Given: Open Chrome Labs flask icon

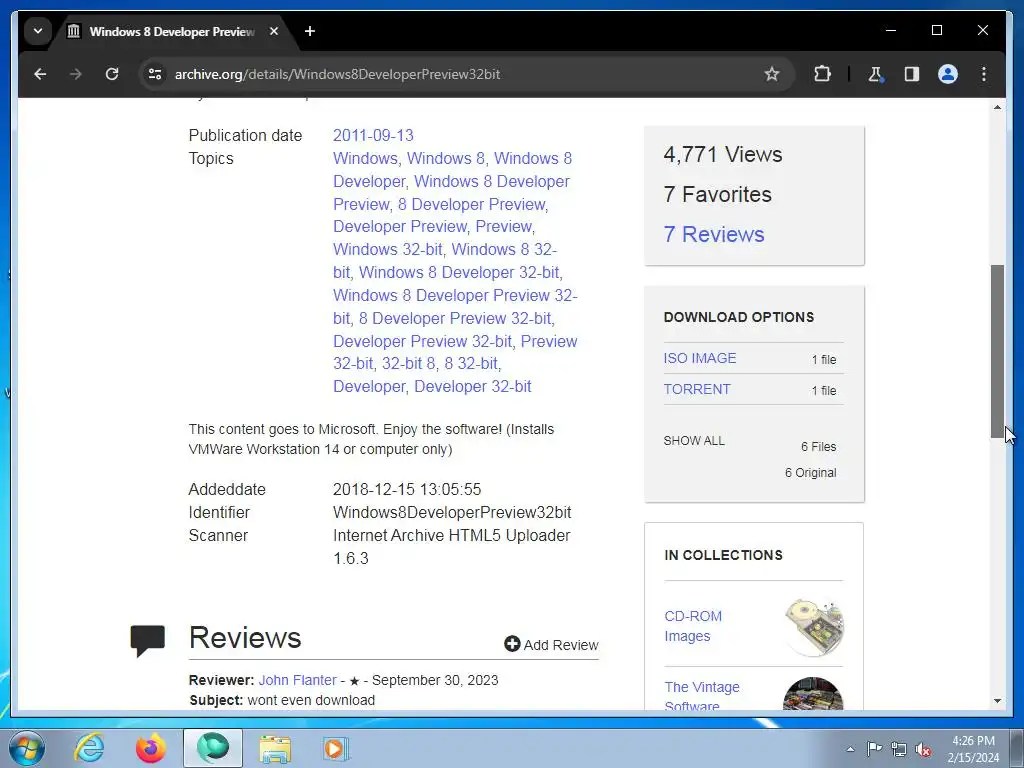Looking at the screenshot, I should (x=876, y=74).
